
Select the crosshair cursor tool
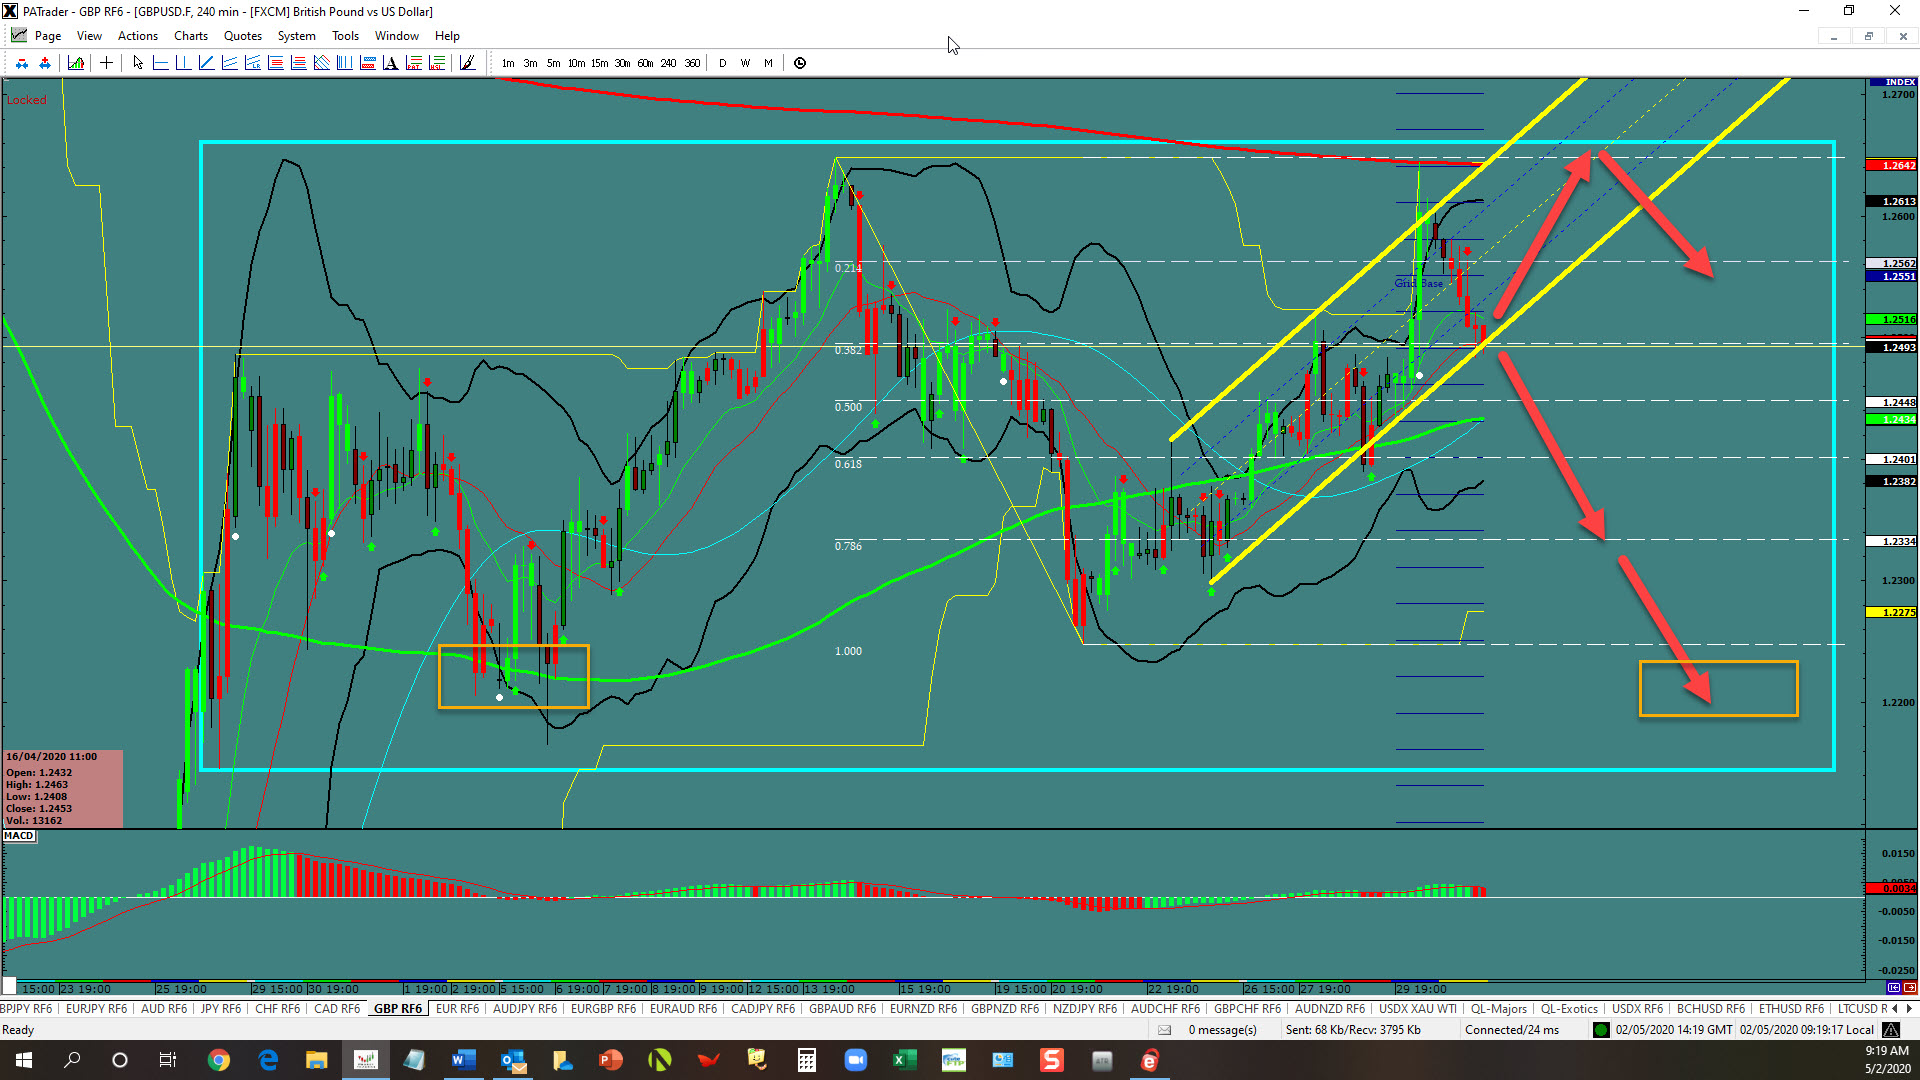click(x=106, y=63)
